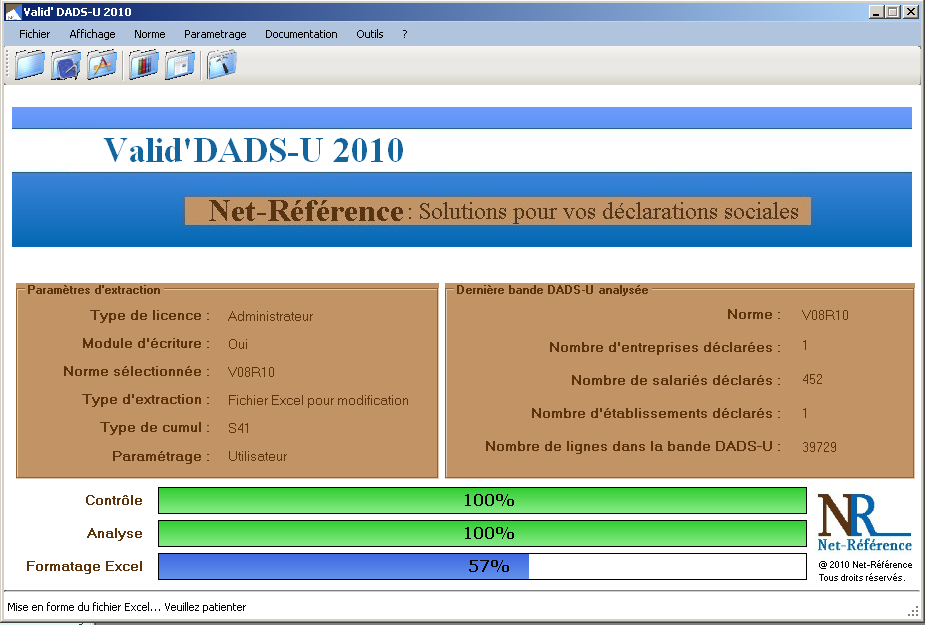This screenshot has width=925, height=625.
Task: Click the plain blue folder toolbar icon
Action: (x=29, y=65)
